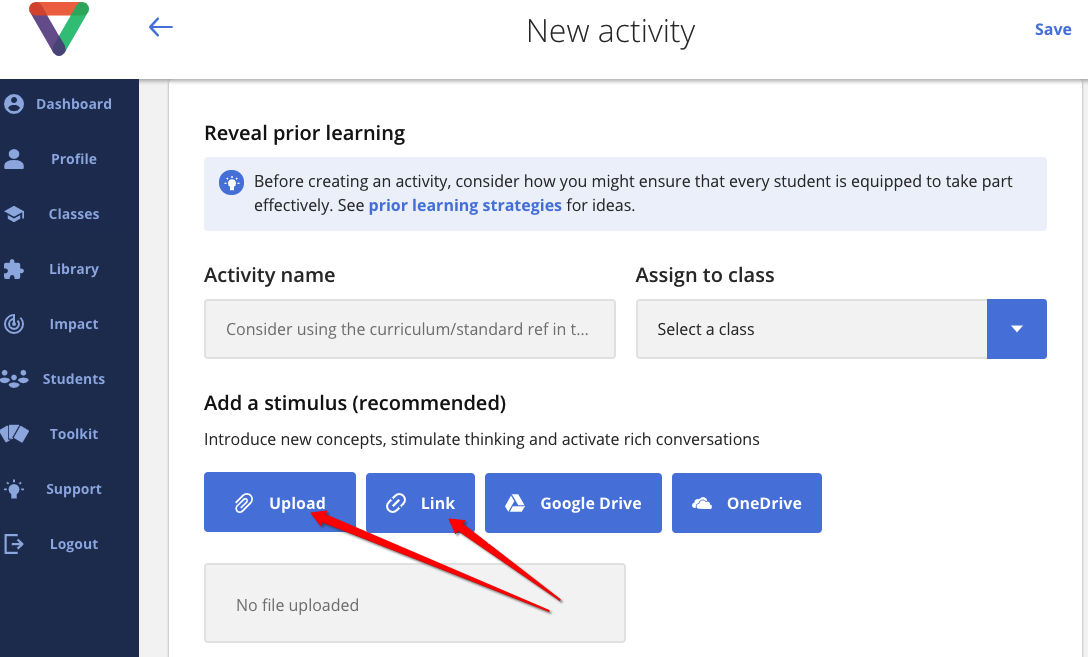The height and width of the screenshot is (657, 1088).
Task: Click the Students group icon
Action: pos(15,379)
